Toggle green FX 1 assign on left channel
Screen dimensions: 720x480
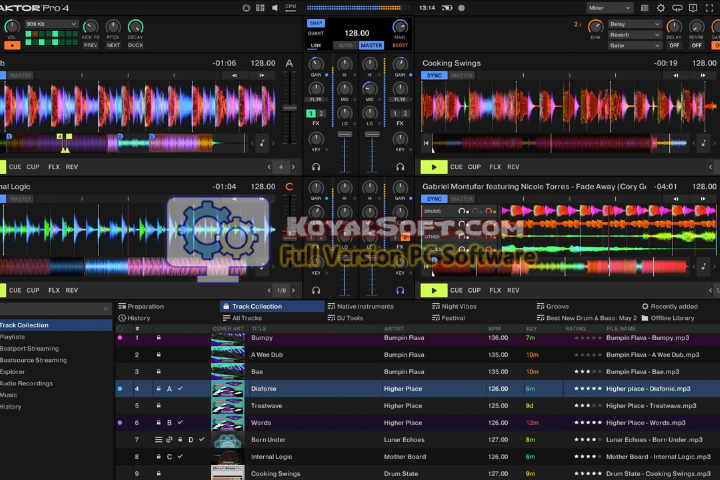(x=311, y=113)
